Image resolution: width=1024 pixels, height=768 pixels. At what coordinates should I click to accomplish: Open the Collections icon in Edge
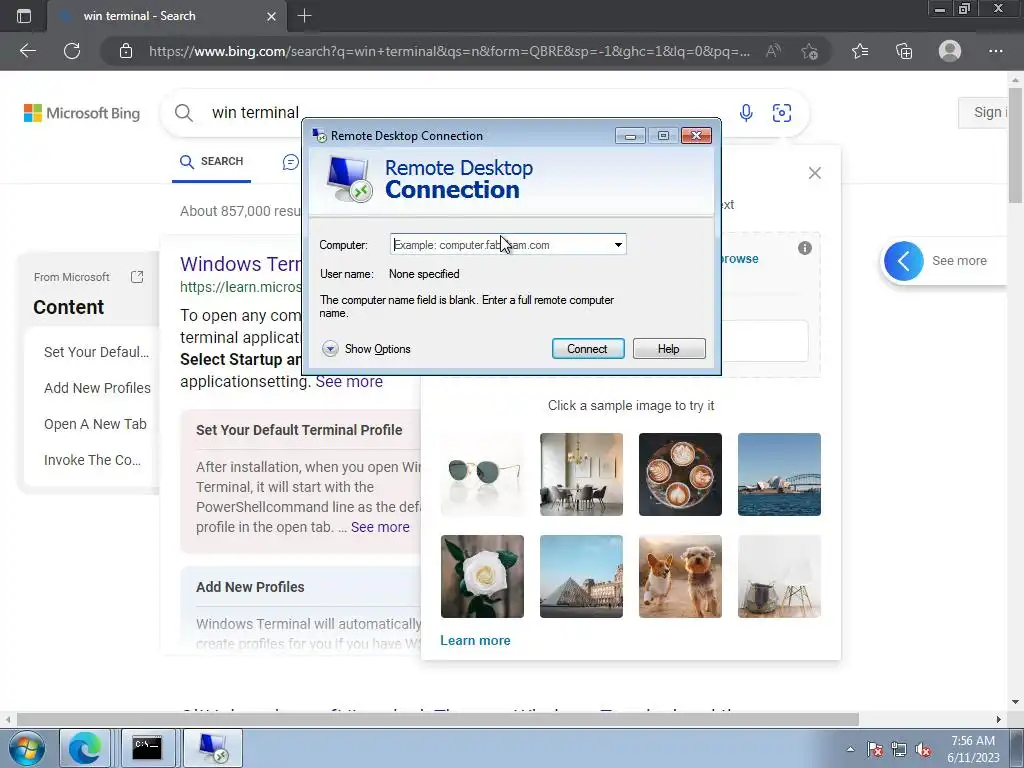(x=904, y=51)
